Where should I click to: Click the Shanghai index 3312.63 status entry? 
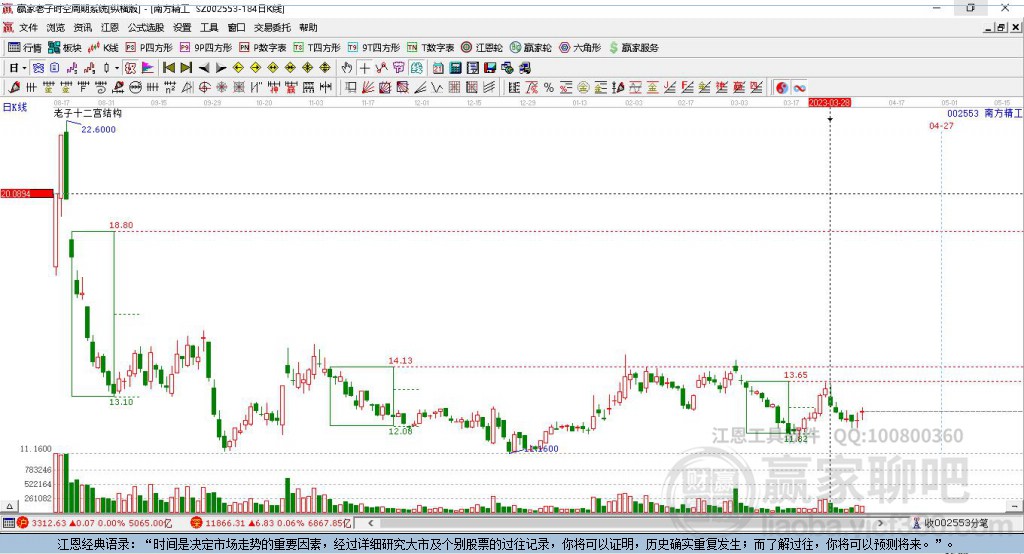95,523
